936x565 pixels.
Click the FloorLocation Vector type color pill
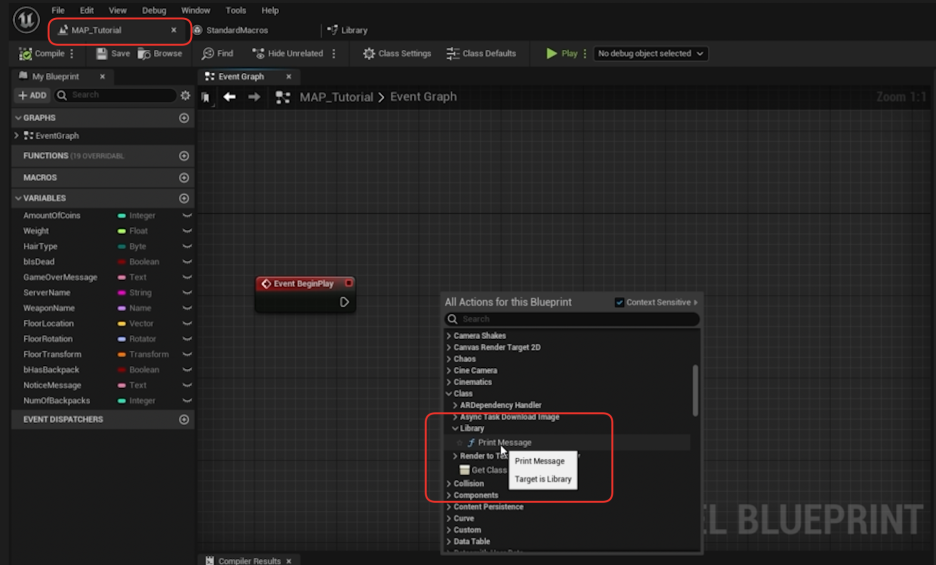coord(122,324)
